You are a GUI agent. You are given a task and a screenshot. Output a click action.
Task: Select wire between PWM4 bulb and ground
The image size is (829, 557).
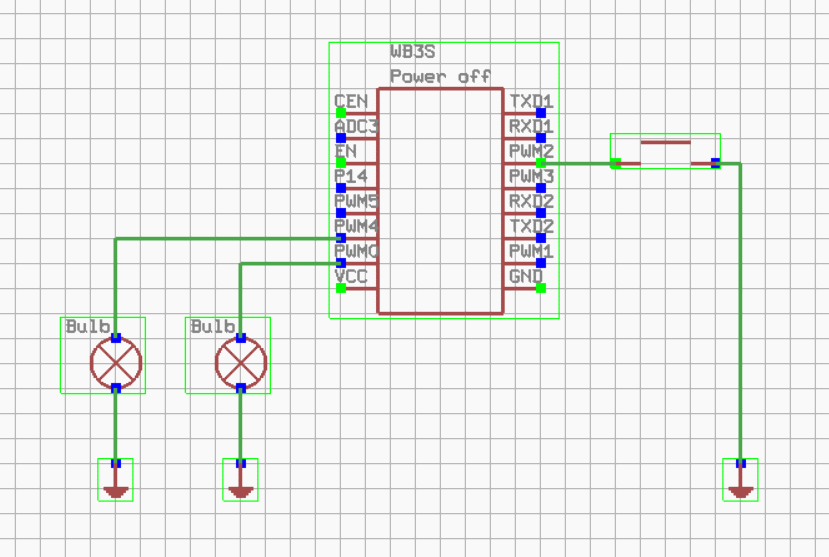click(x=116, y=426)
